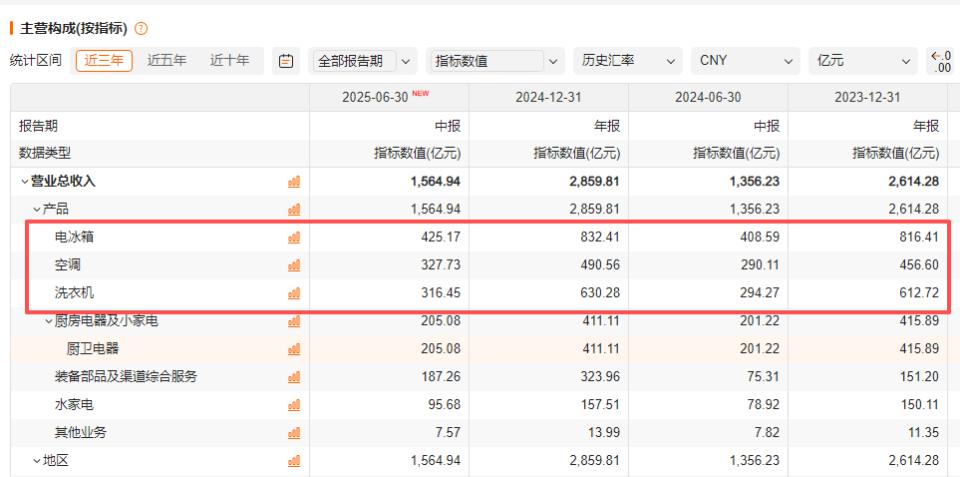
Task: Open chart icon for 电冰箱 row
Action: click(294, 238)
